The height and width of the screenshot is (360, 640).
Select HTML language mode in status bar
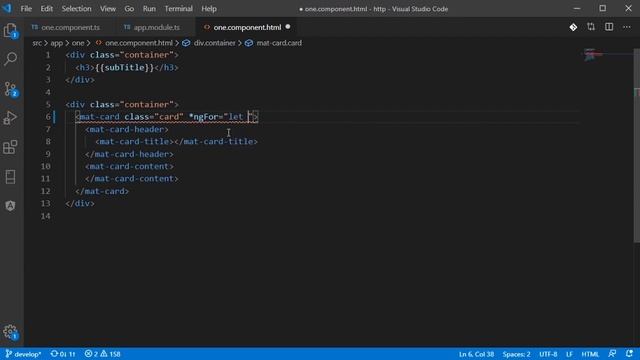(590, 354)
